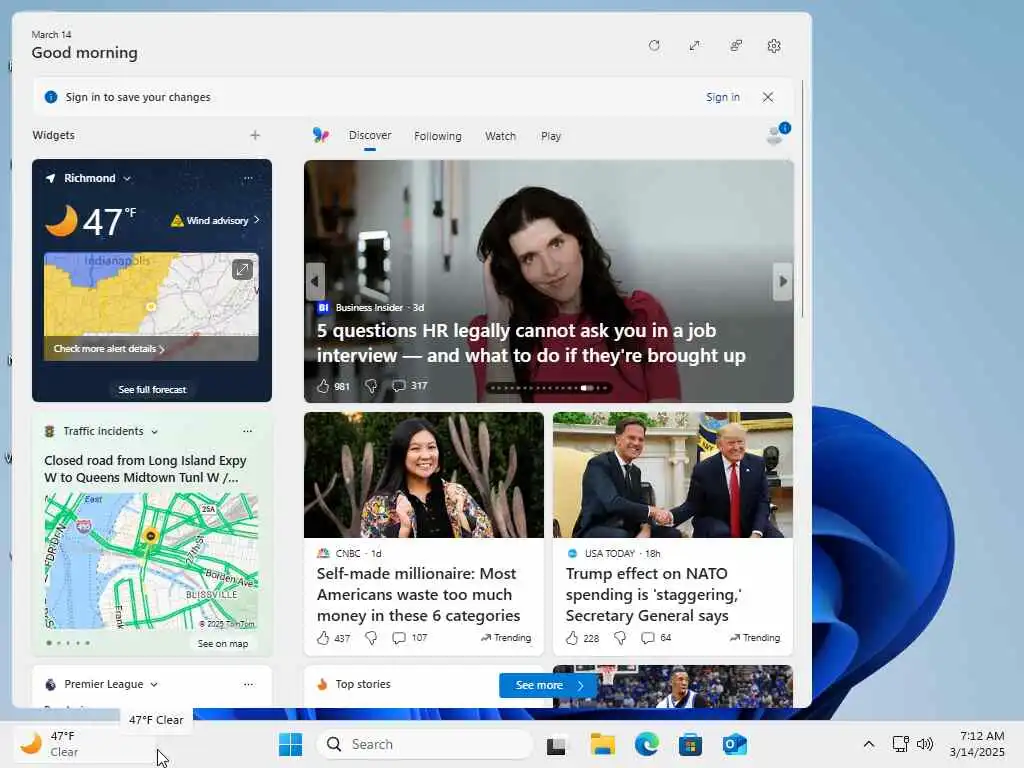Add a new widget with the plus icon
This screenshot has width=1024, height=768.
click(255, 135)
